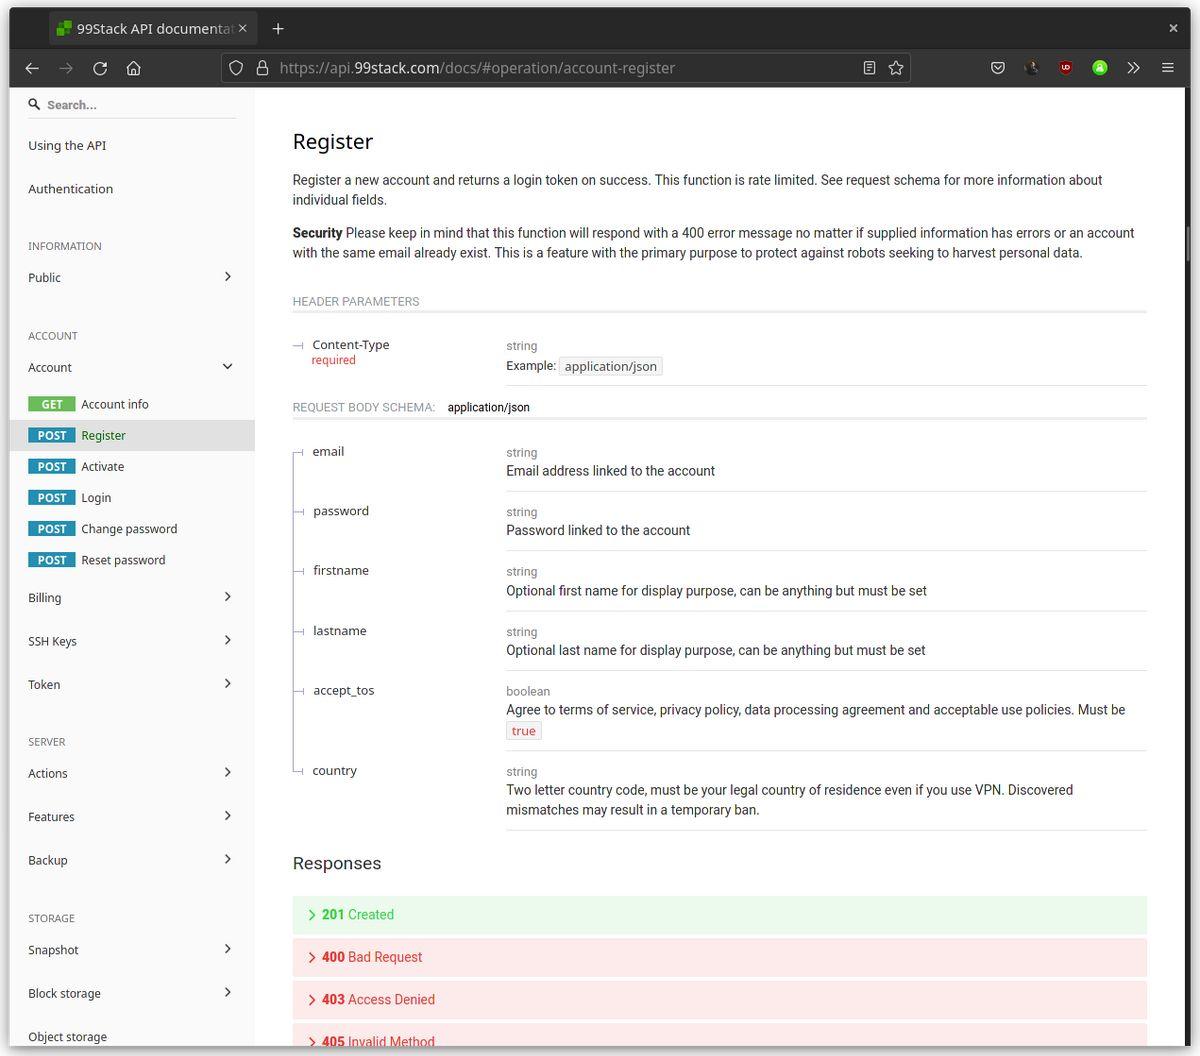The width and height of the screenshot is (1200, 1056).
Task: Expand the Snapshot menu group
Action: click(132, 950)
